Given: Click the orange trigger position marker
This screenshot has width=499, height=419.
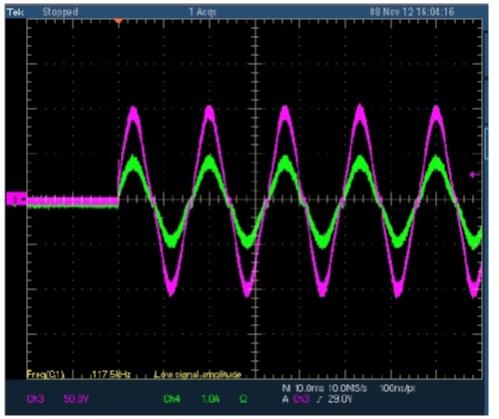Looking at the screenshot, I should (118, 21).
